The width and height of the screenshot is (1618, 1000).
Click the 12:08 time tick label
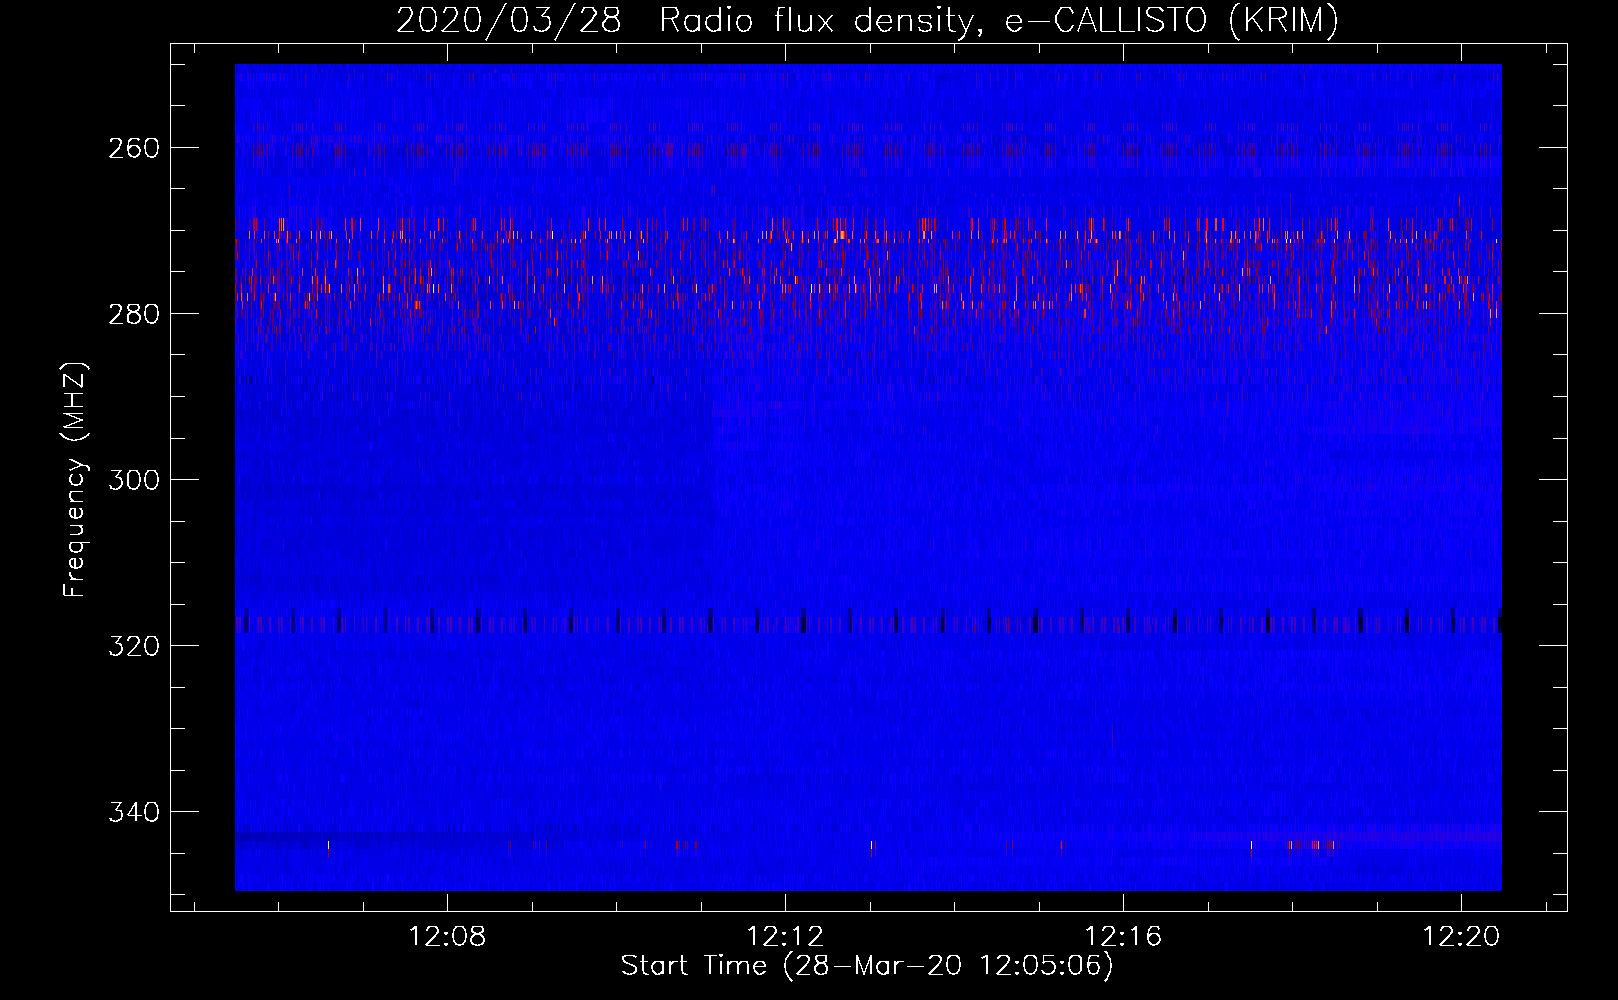point(447,937)
